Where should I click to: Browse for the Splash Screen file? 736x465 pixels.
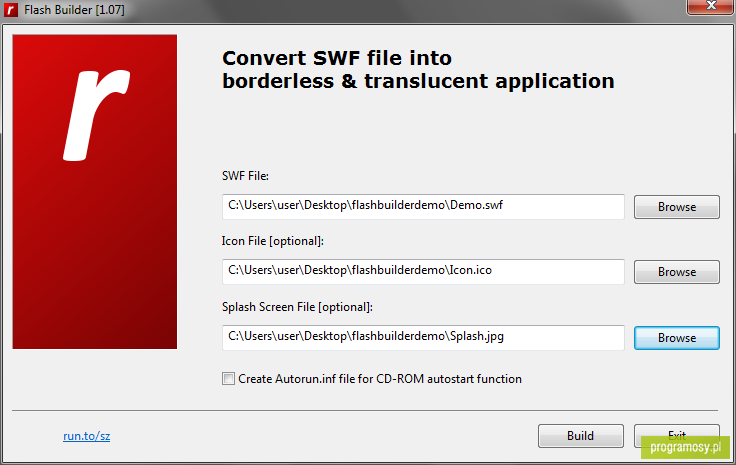click(x=676, y=338)
